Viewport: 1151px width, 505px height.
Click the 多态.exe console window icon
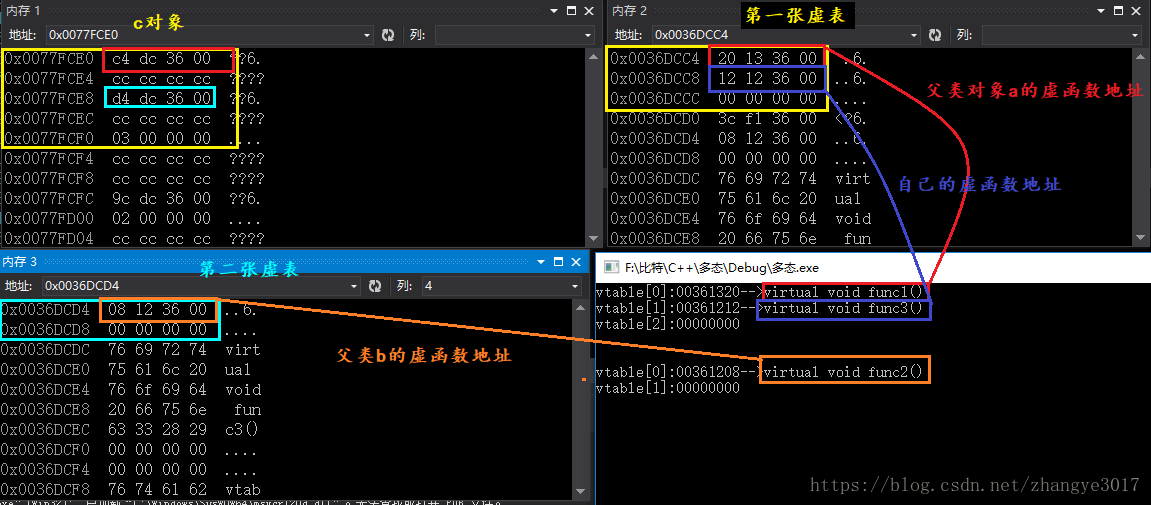pos(610,266)
